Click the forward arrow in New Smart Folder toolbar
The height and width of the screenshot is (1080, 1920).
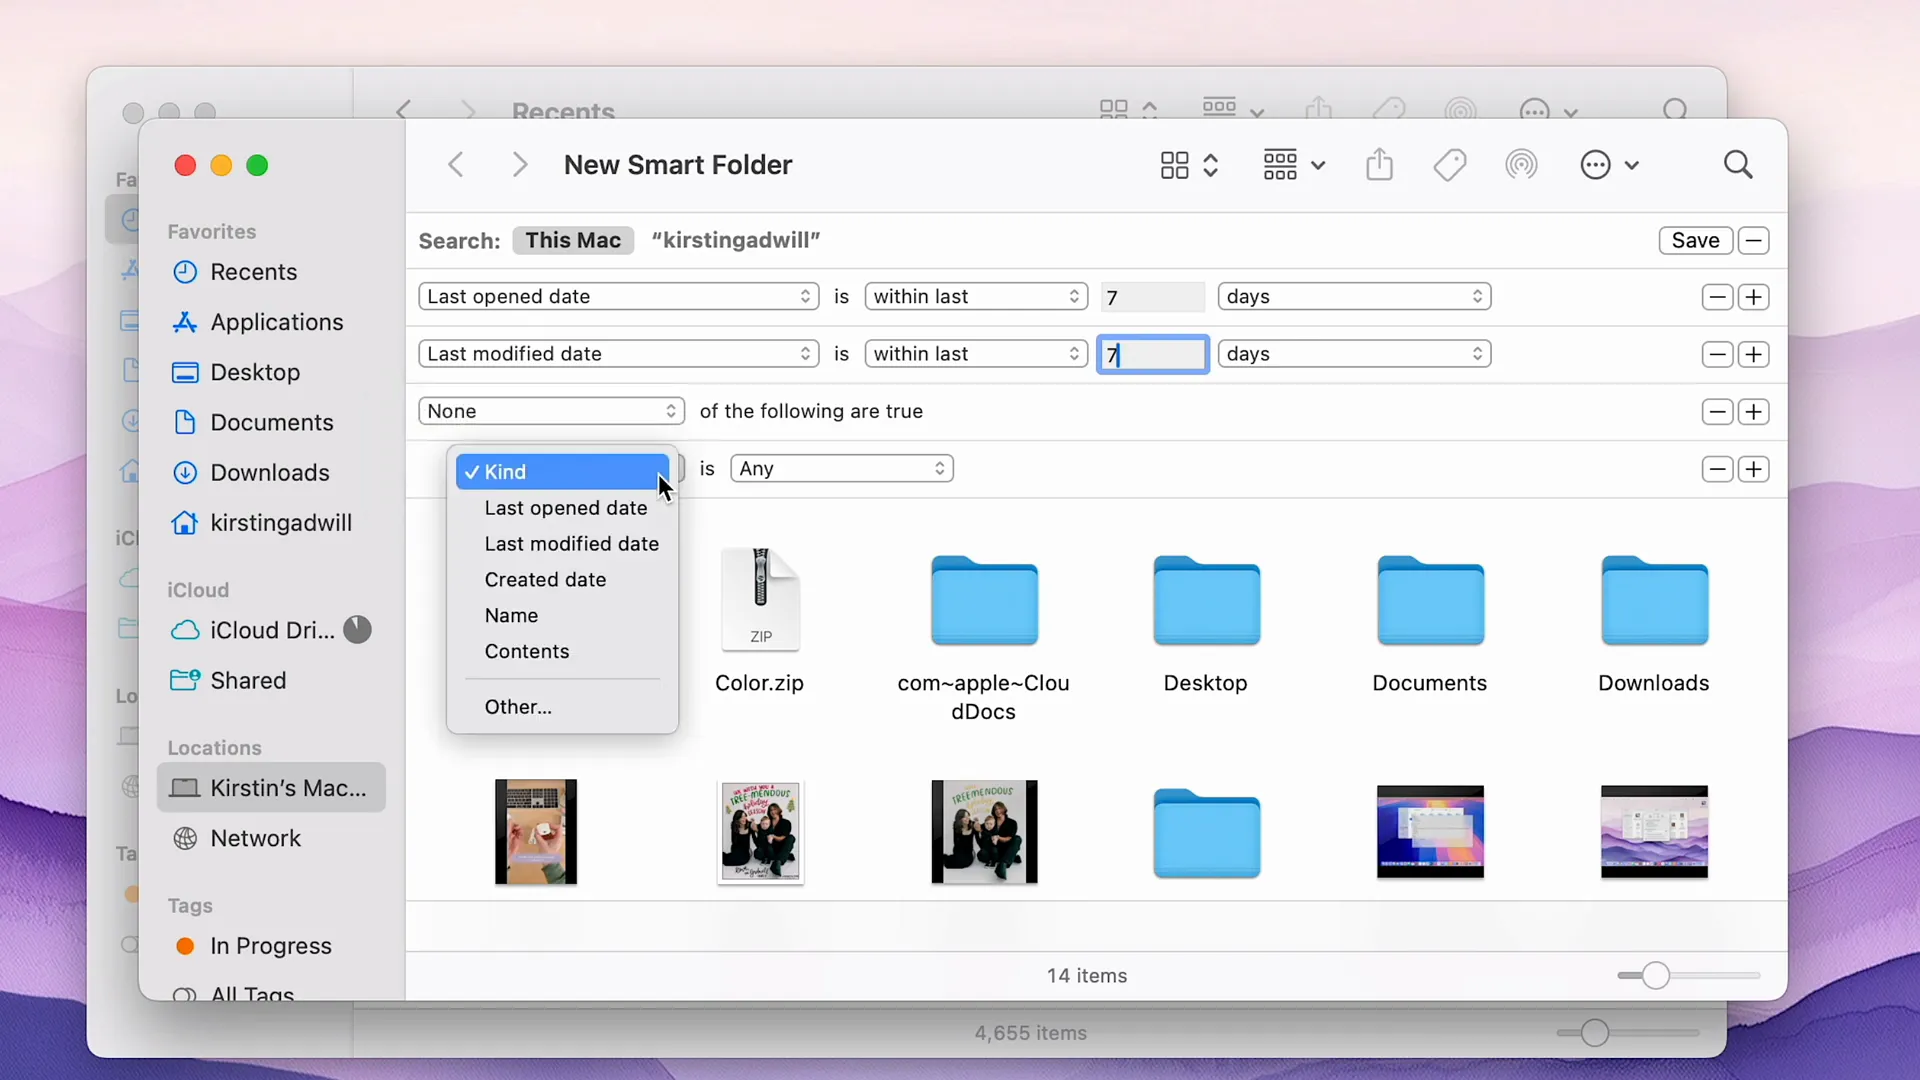tap(519, 165)
